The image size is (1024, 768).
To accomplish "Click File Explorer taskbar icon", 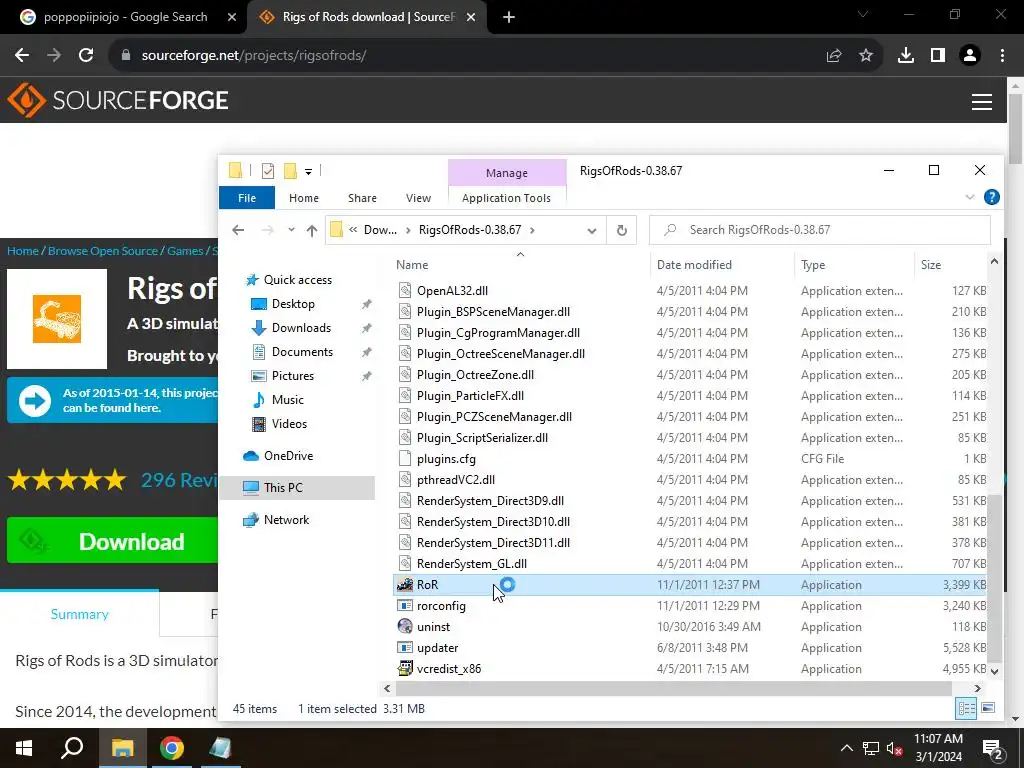I will [x=123, y=748].
